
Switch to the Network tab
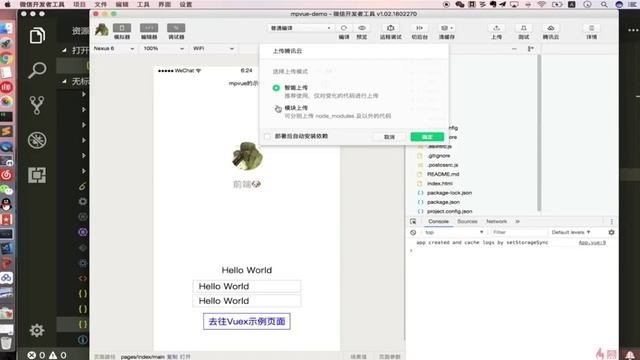496,221
